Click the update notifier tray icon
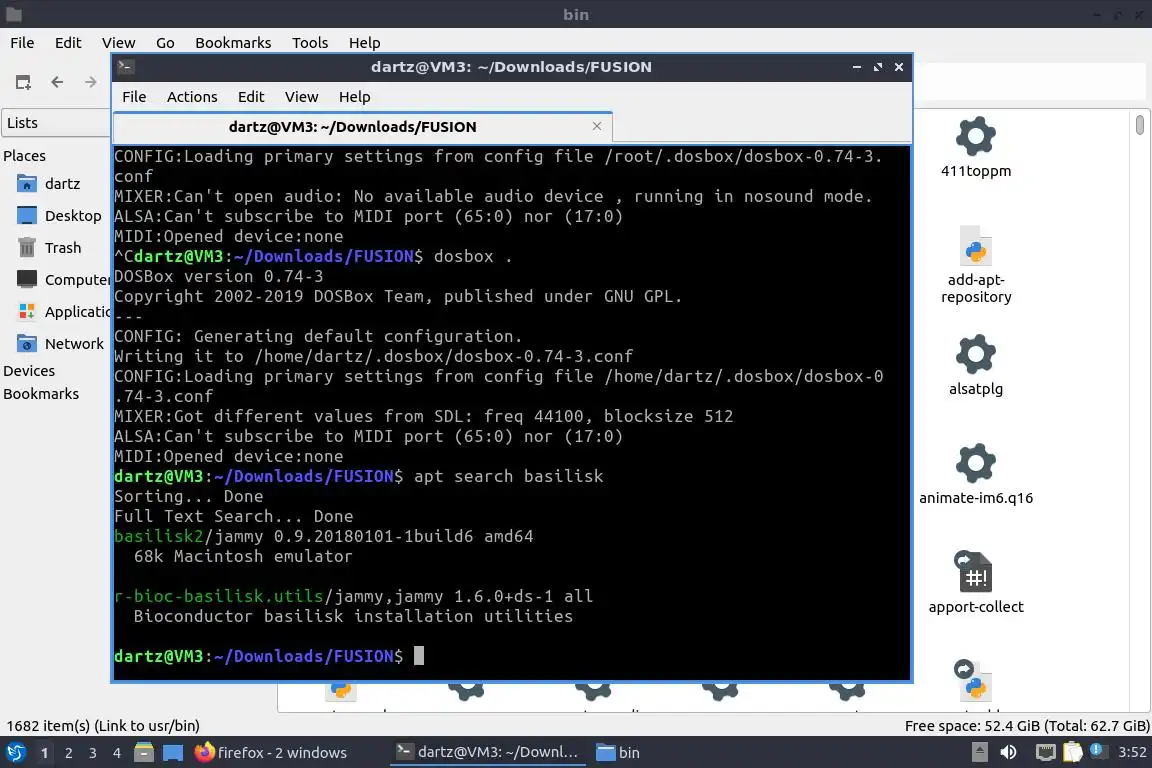The height and width of the screenshot is (768, 1152). click(x=1098, y=750)
